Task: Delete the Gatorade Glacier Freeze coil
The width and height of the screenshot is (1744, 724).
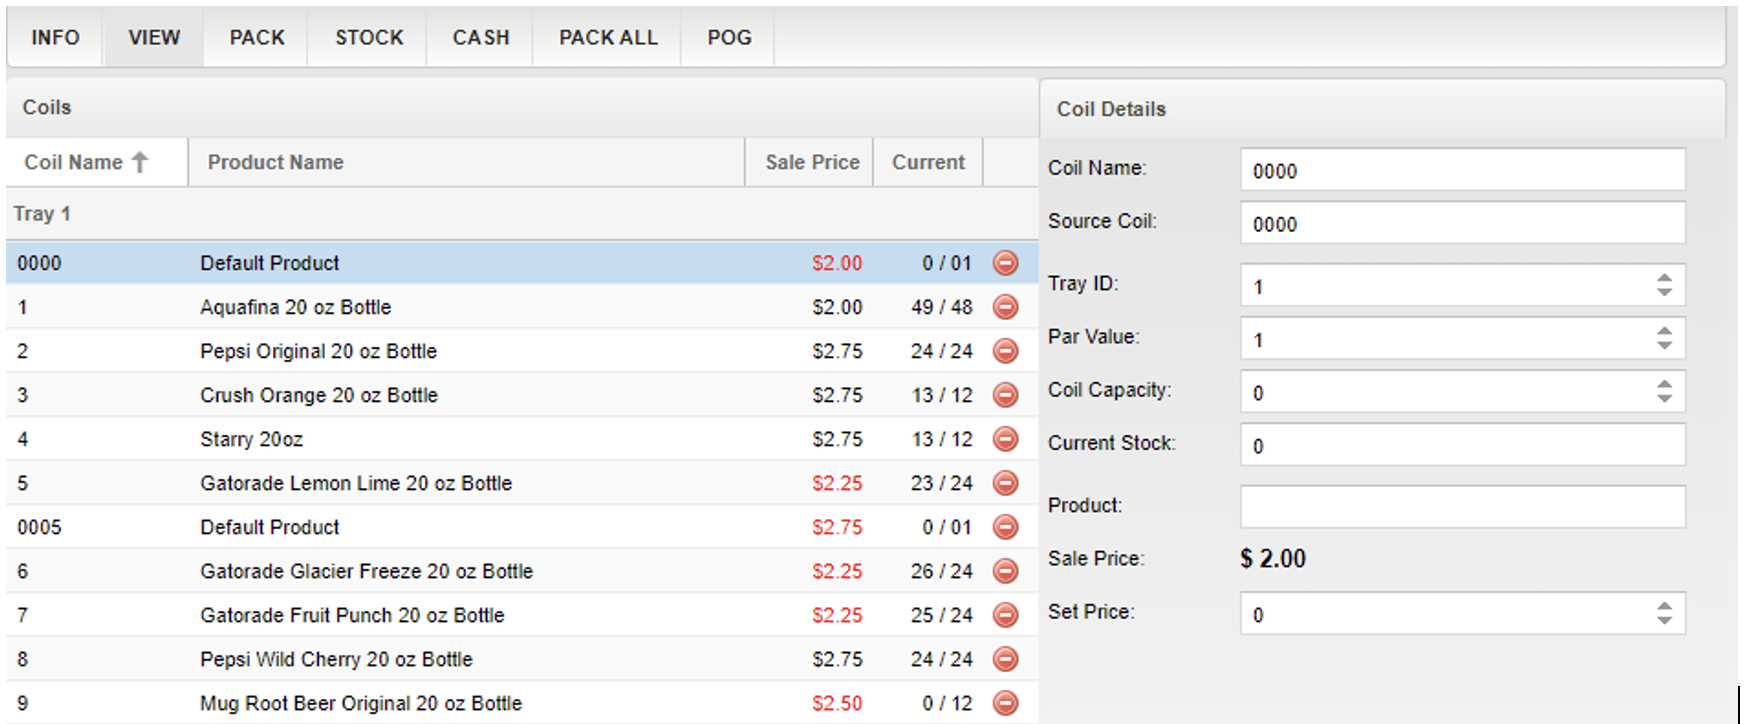Action: (x=1005, y=571)
